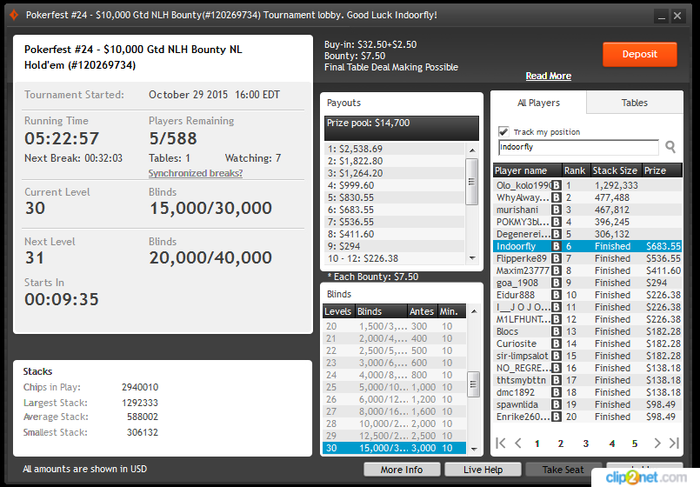Viewport: 700px width, 487px height.
Task: Click bounty B icon beside Curiosite
Action: click(x=556, y=344)
